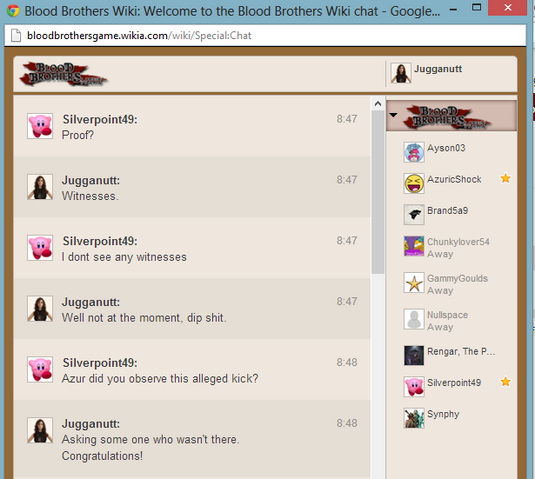The image size is (535, 479).
Task: Click Silverpoint49's Kirby avatar on Proof? message
Action: pyautogui.click(x=40, y=126)
